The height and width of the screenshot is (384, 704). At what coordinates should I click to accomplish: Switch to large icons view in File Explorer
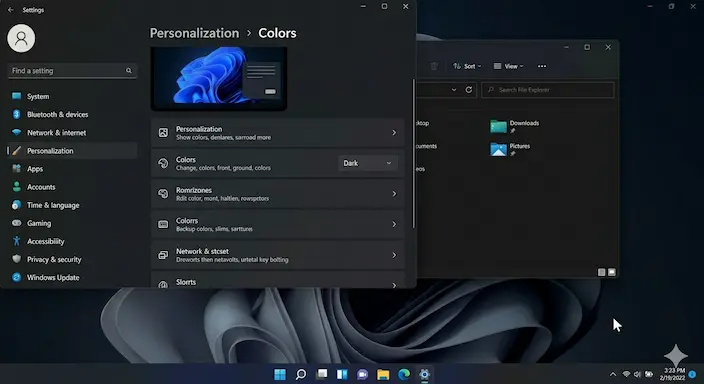tap(612, 272)
